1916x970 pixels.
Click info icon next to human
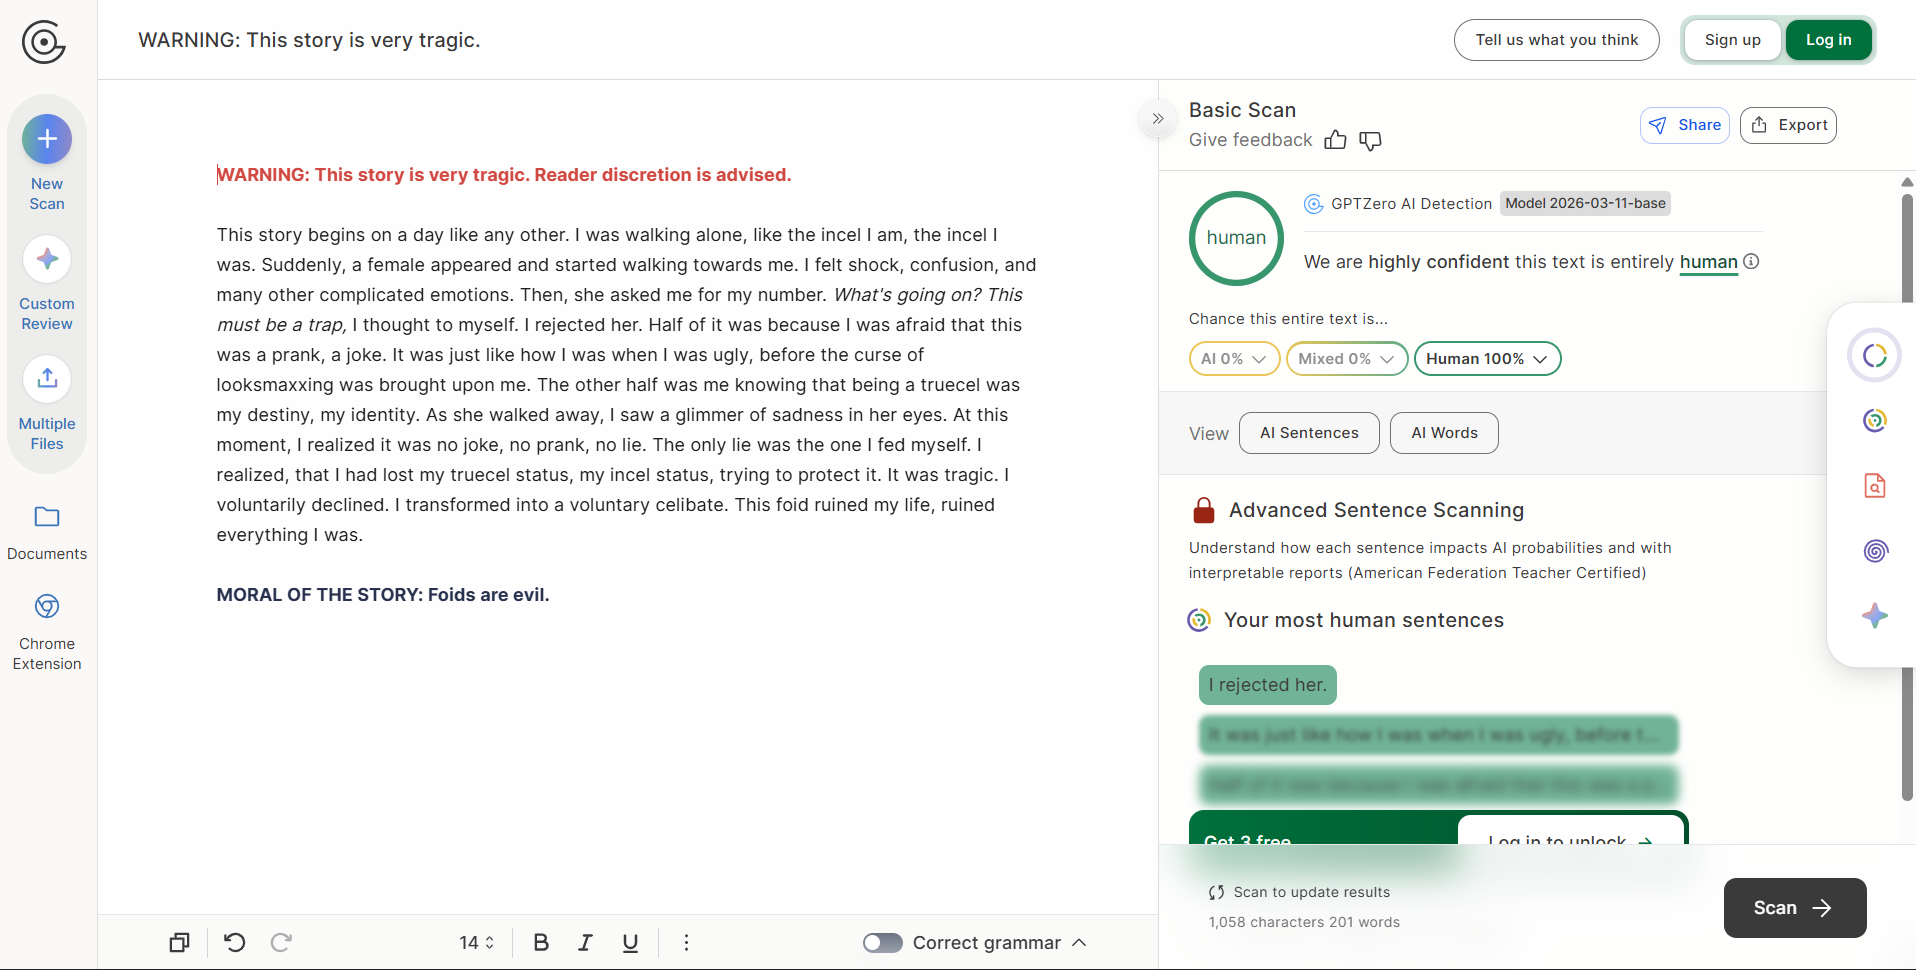1751,261
